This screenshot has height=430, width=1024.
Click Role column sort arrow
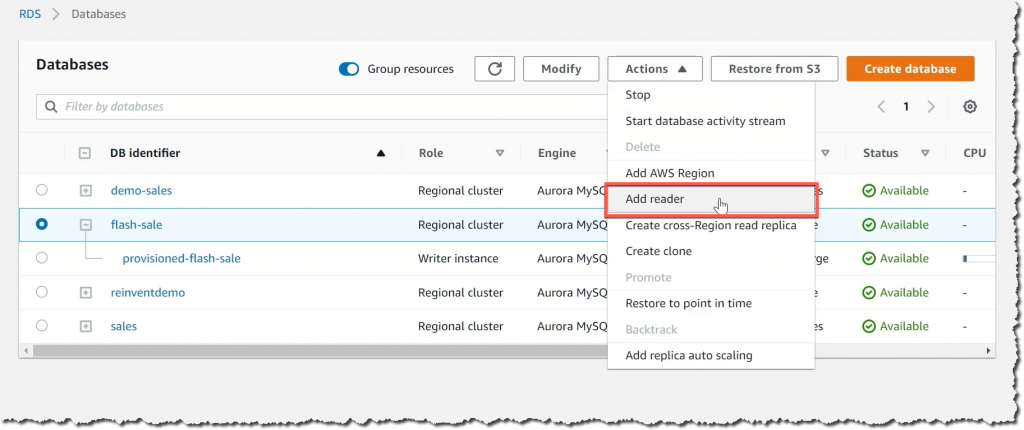tap(500, 153)
